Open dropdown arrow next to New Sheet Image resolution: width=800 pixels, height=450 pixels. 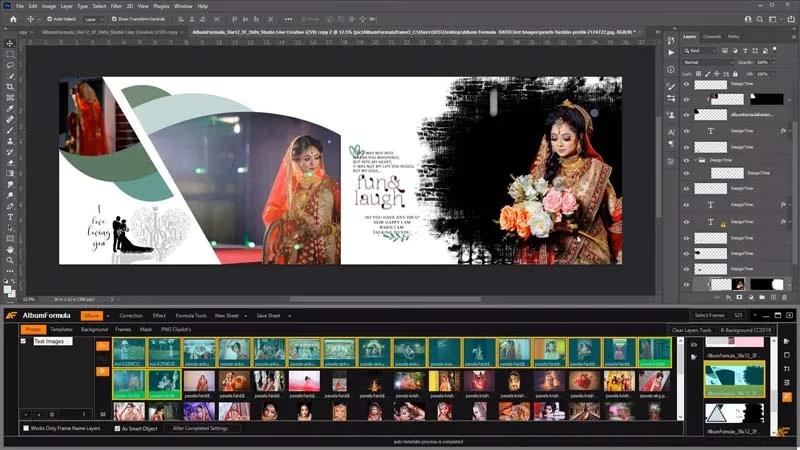(245, 316)
